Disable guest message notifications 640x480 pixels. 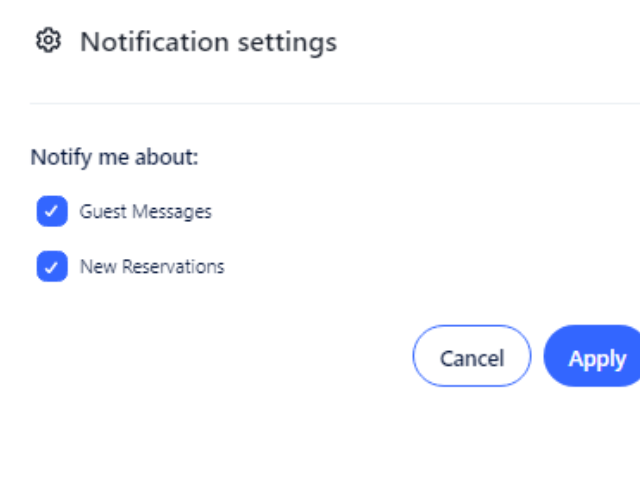click(52, 211)
